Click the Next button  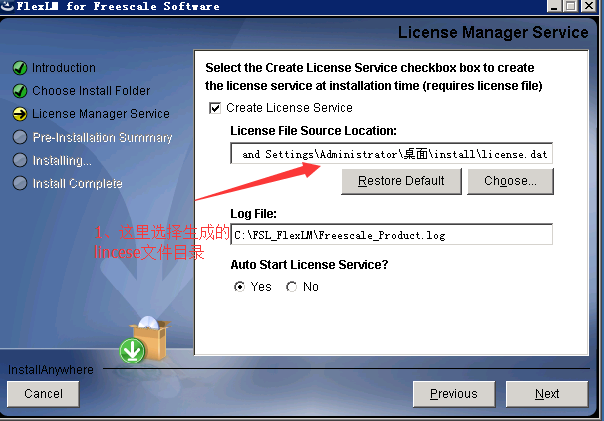(x=547, y=394)
